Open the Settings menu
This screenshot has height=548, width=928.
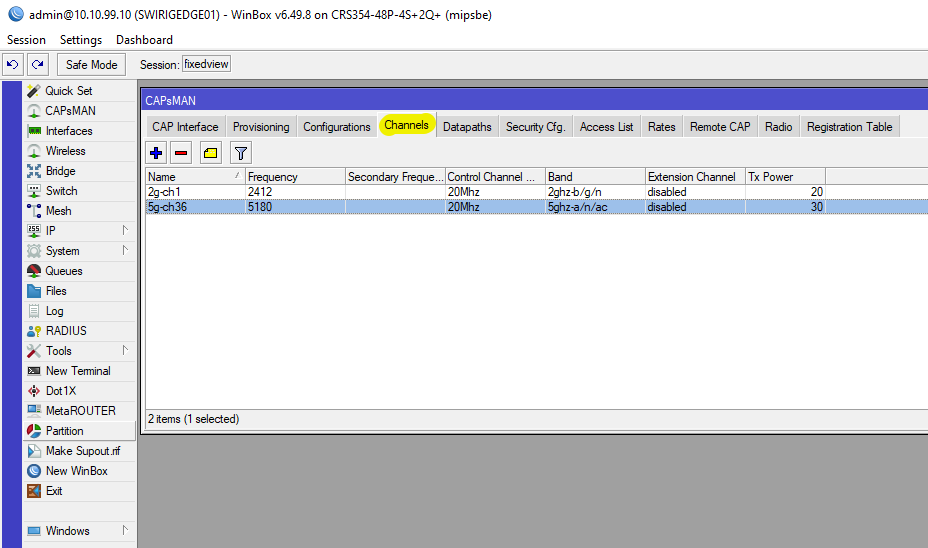[x=81, y=40]
